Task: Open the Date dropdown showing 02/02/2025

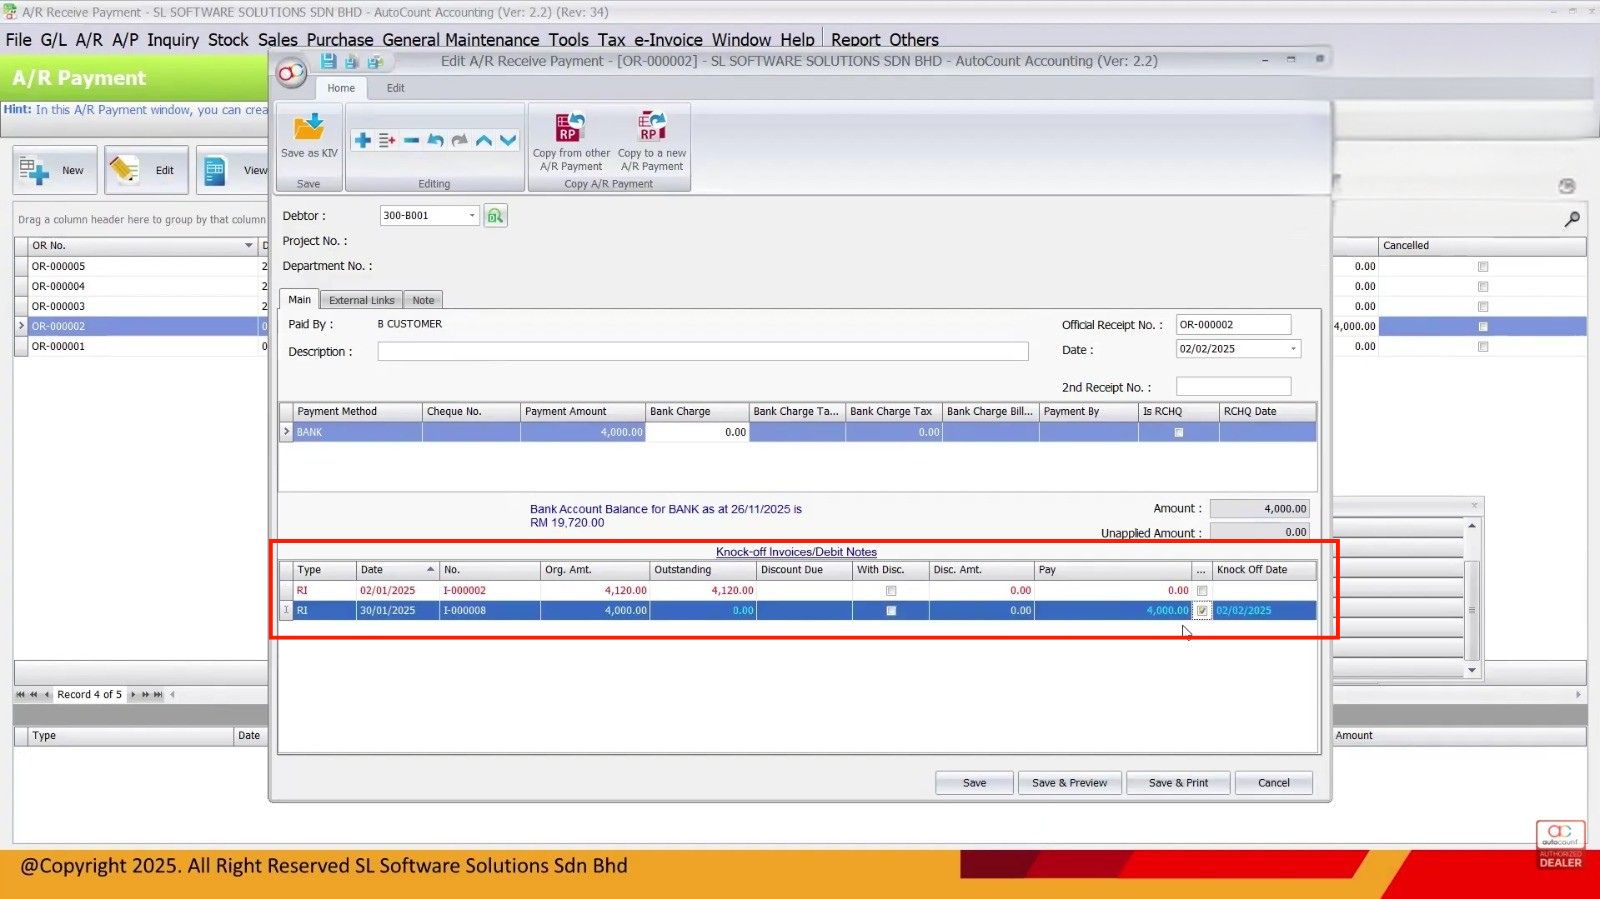Action: click(x=1293, y=349)
